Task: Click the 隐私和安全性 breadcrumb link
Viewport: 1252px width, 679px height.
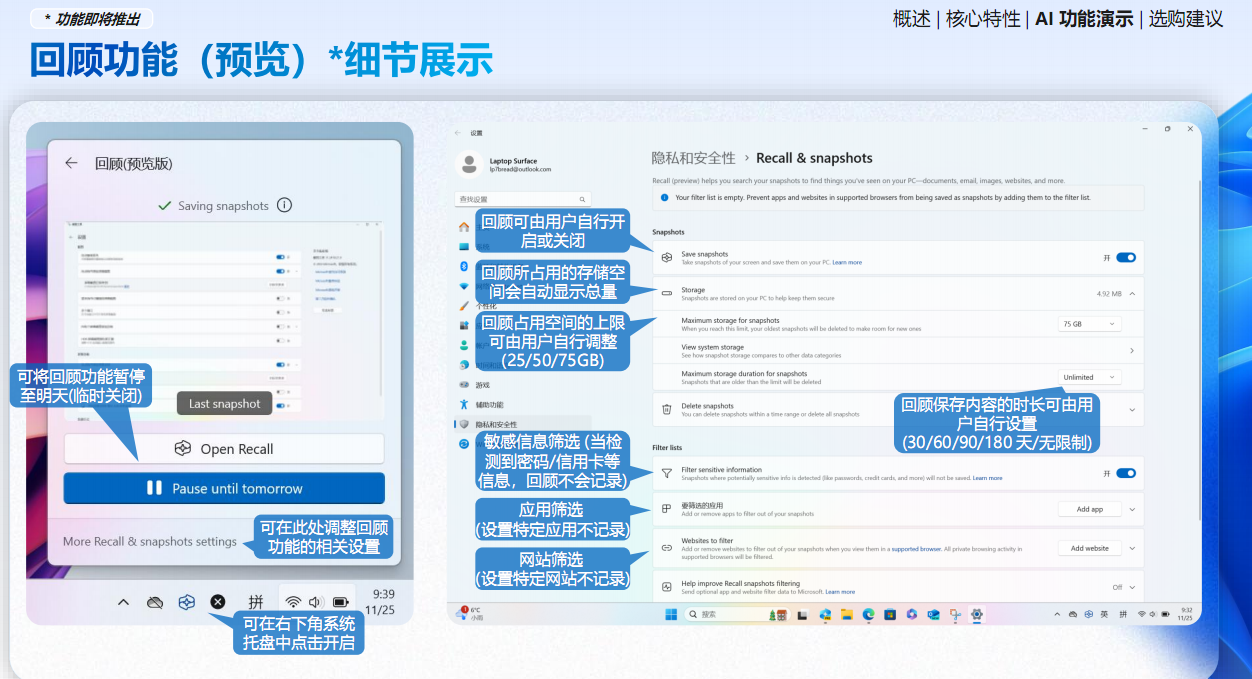Action: (x=693, y=158)
